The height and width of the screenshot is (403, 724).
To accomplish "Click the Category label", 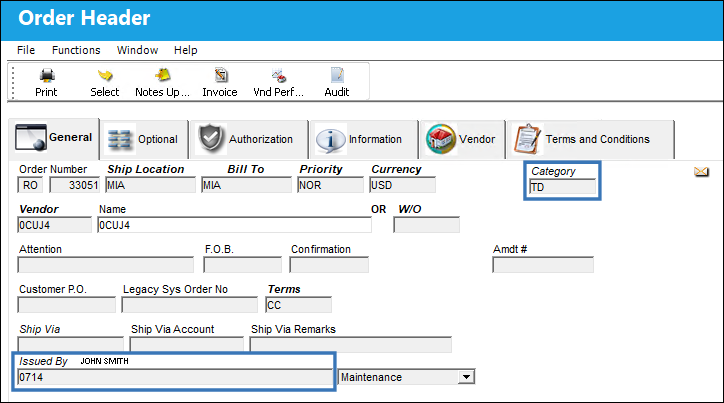I will coord(553,171).
